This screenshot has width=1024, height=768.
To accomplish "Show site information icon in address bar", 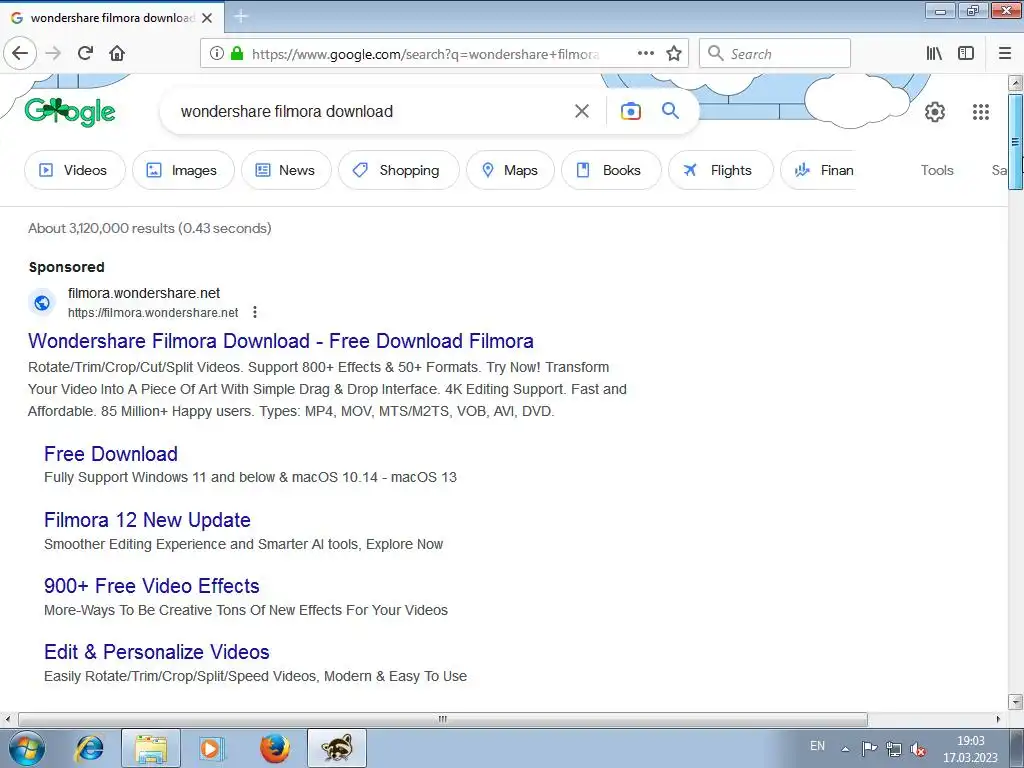I will tap(216, 54).
